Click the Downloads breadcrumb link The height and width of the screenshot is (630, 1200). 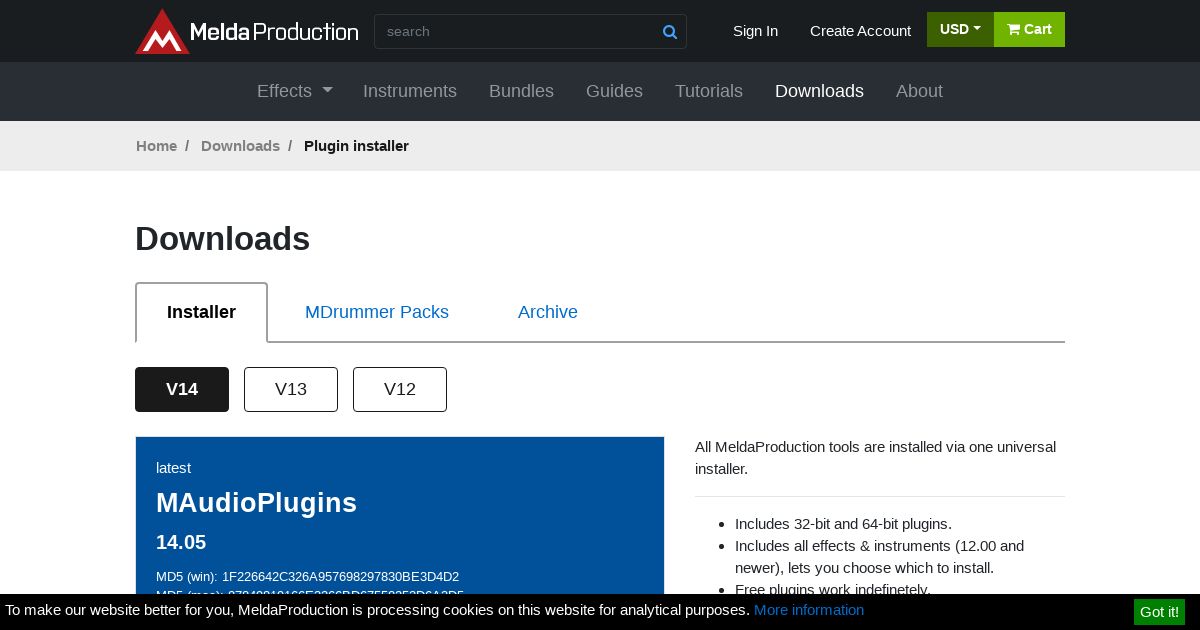(x=240, y=146)
